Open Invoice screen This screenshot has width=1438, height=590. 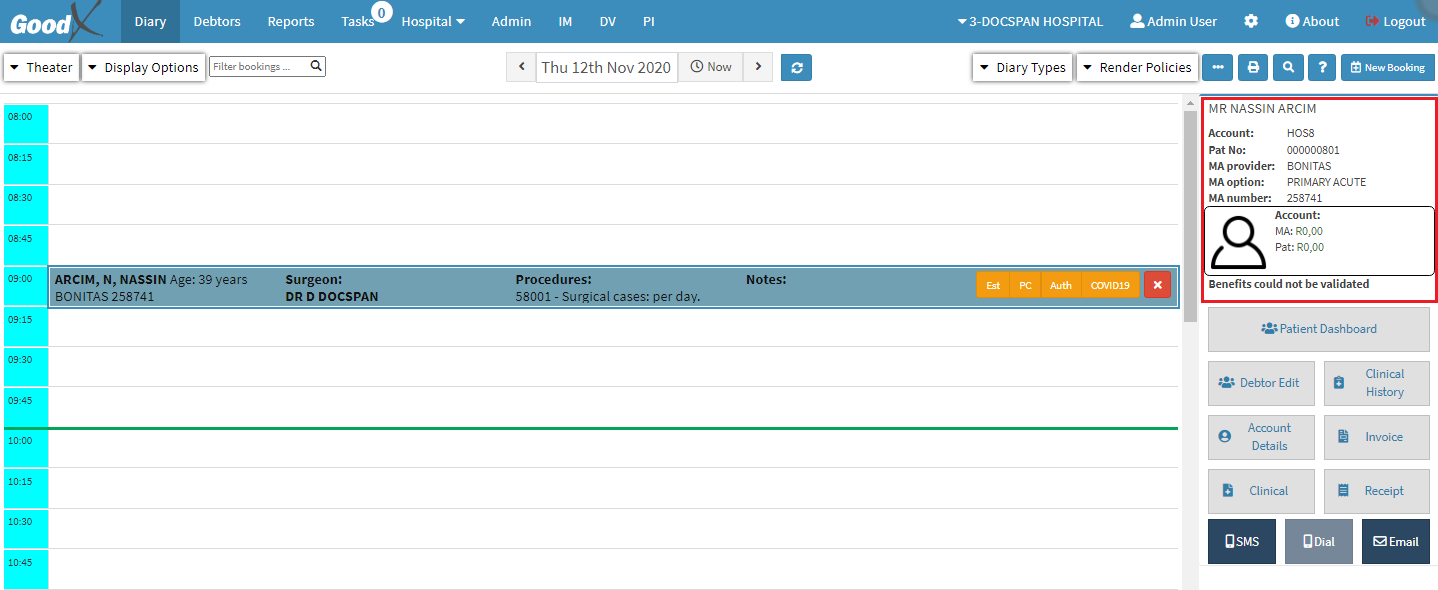1376,437
